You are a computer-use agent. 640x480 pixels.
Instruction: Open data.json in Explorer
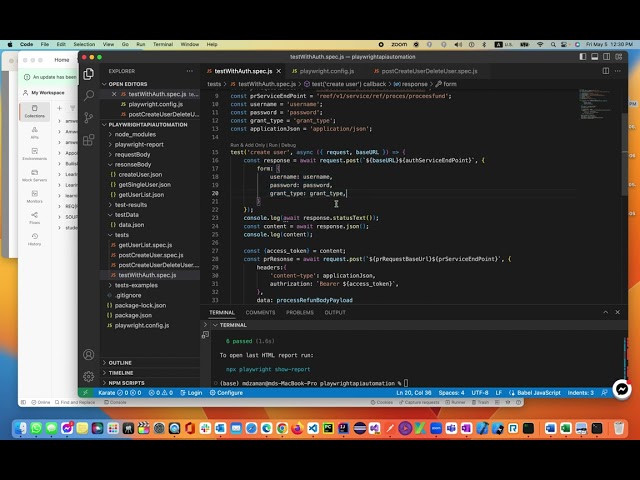pos(131,225)
